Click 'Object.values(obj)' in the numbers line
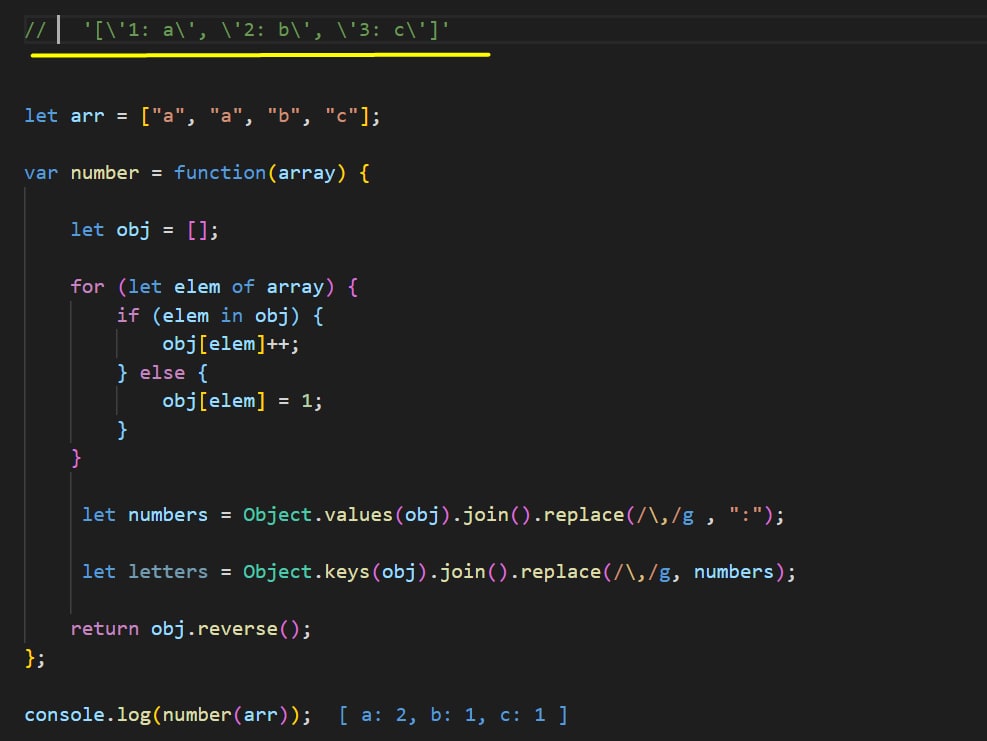The width and height of the screenshot is (987, 741). 347,515
